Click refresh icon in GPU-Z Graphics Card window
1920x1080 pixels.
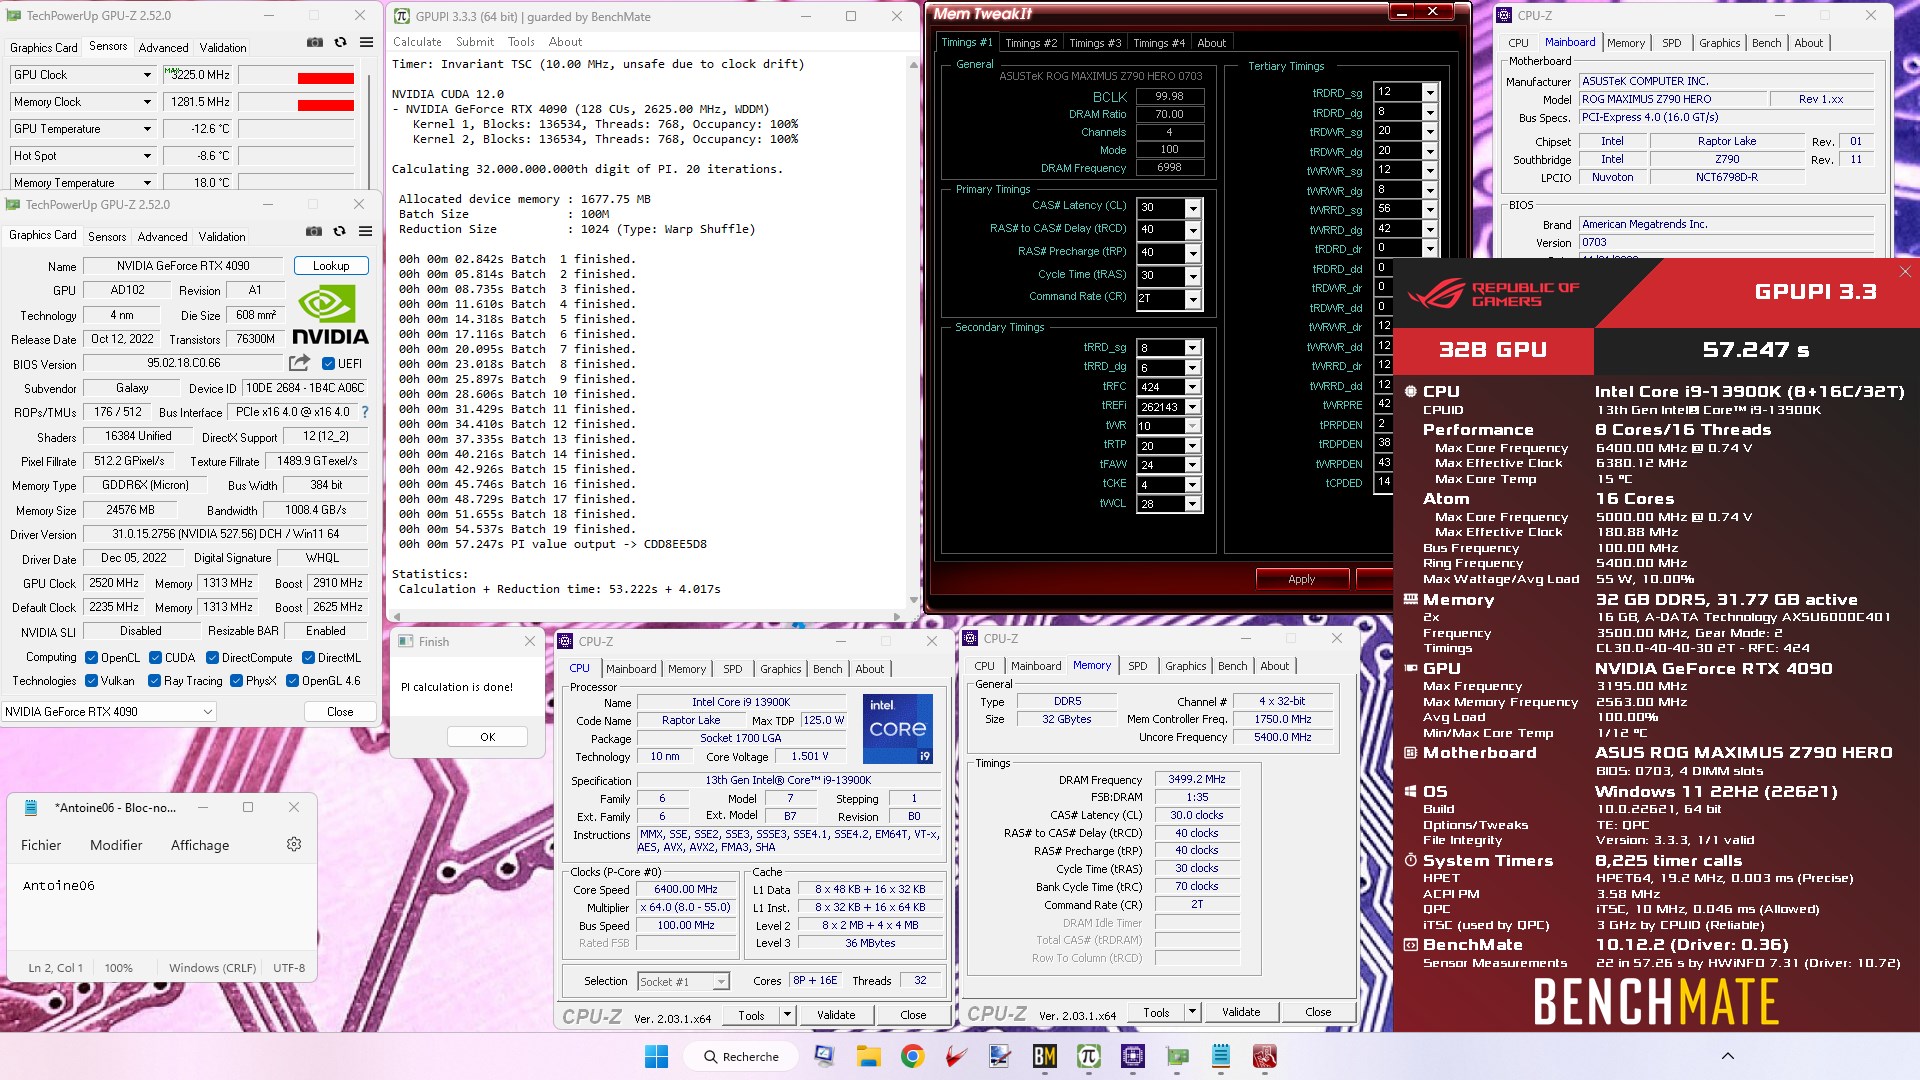(339, 231)
